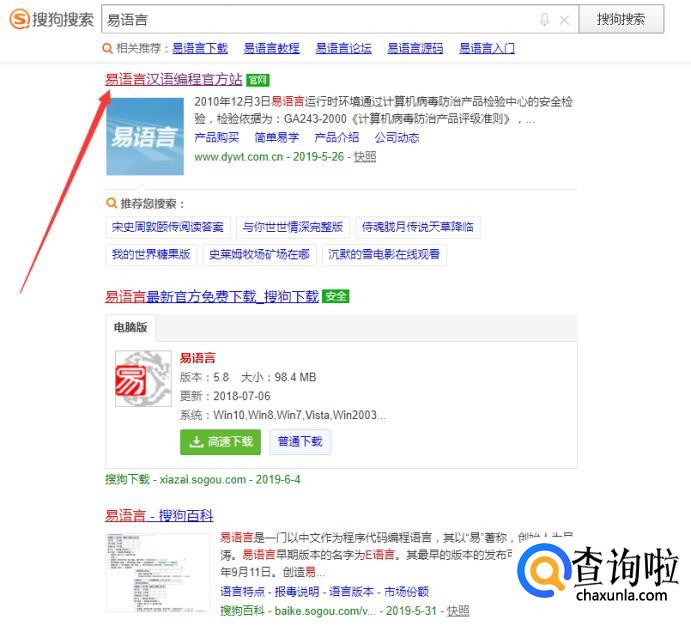Open 易语言 - 搜狗百科 result
This screenshot has height=626, width=691.
point(159,515)
